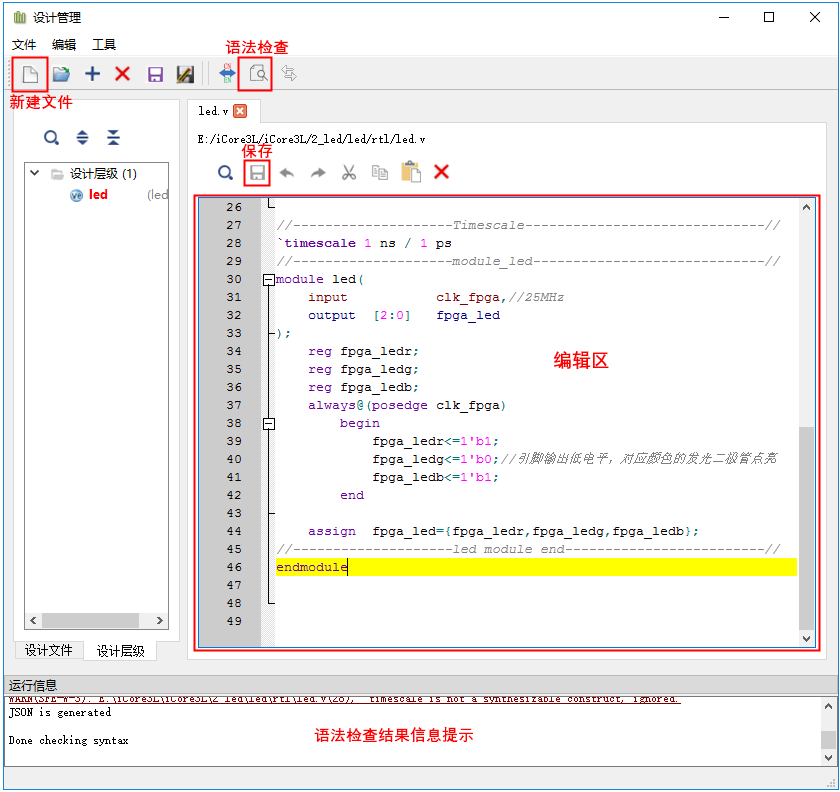Select the led module in design tree
Image resolution: width=840 pixels, height=792 pixels.
pyautogui.click(x=98, y=195)
